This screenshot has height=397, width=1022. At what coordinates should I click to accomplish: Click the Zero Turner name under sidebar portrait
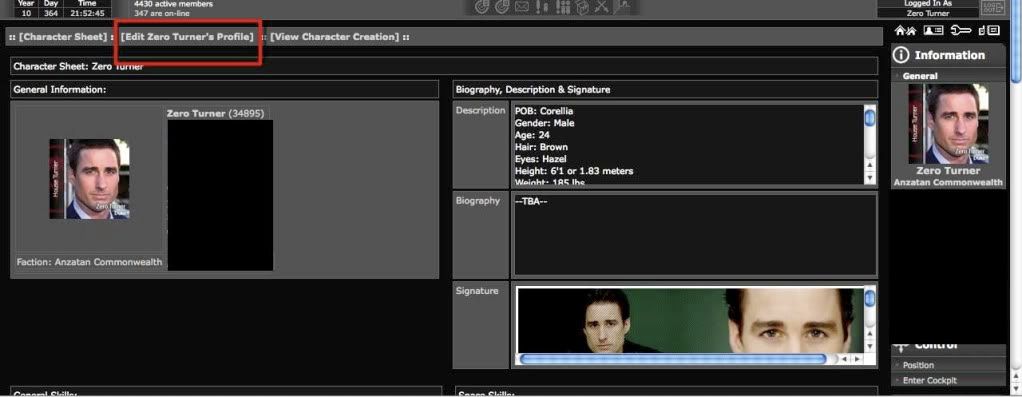948,171
